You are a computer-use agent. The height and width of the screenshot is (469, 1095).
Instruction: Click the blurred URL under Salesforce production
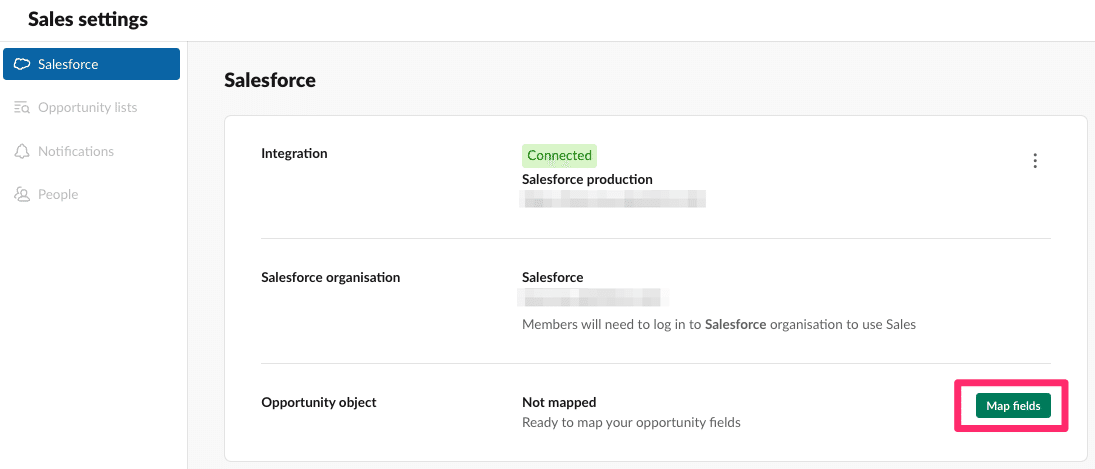(614, 199)
